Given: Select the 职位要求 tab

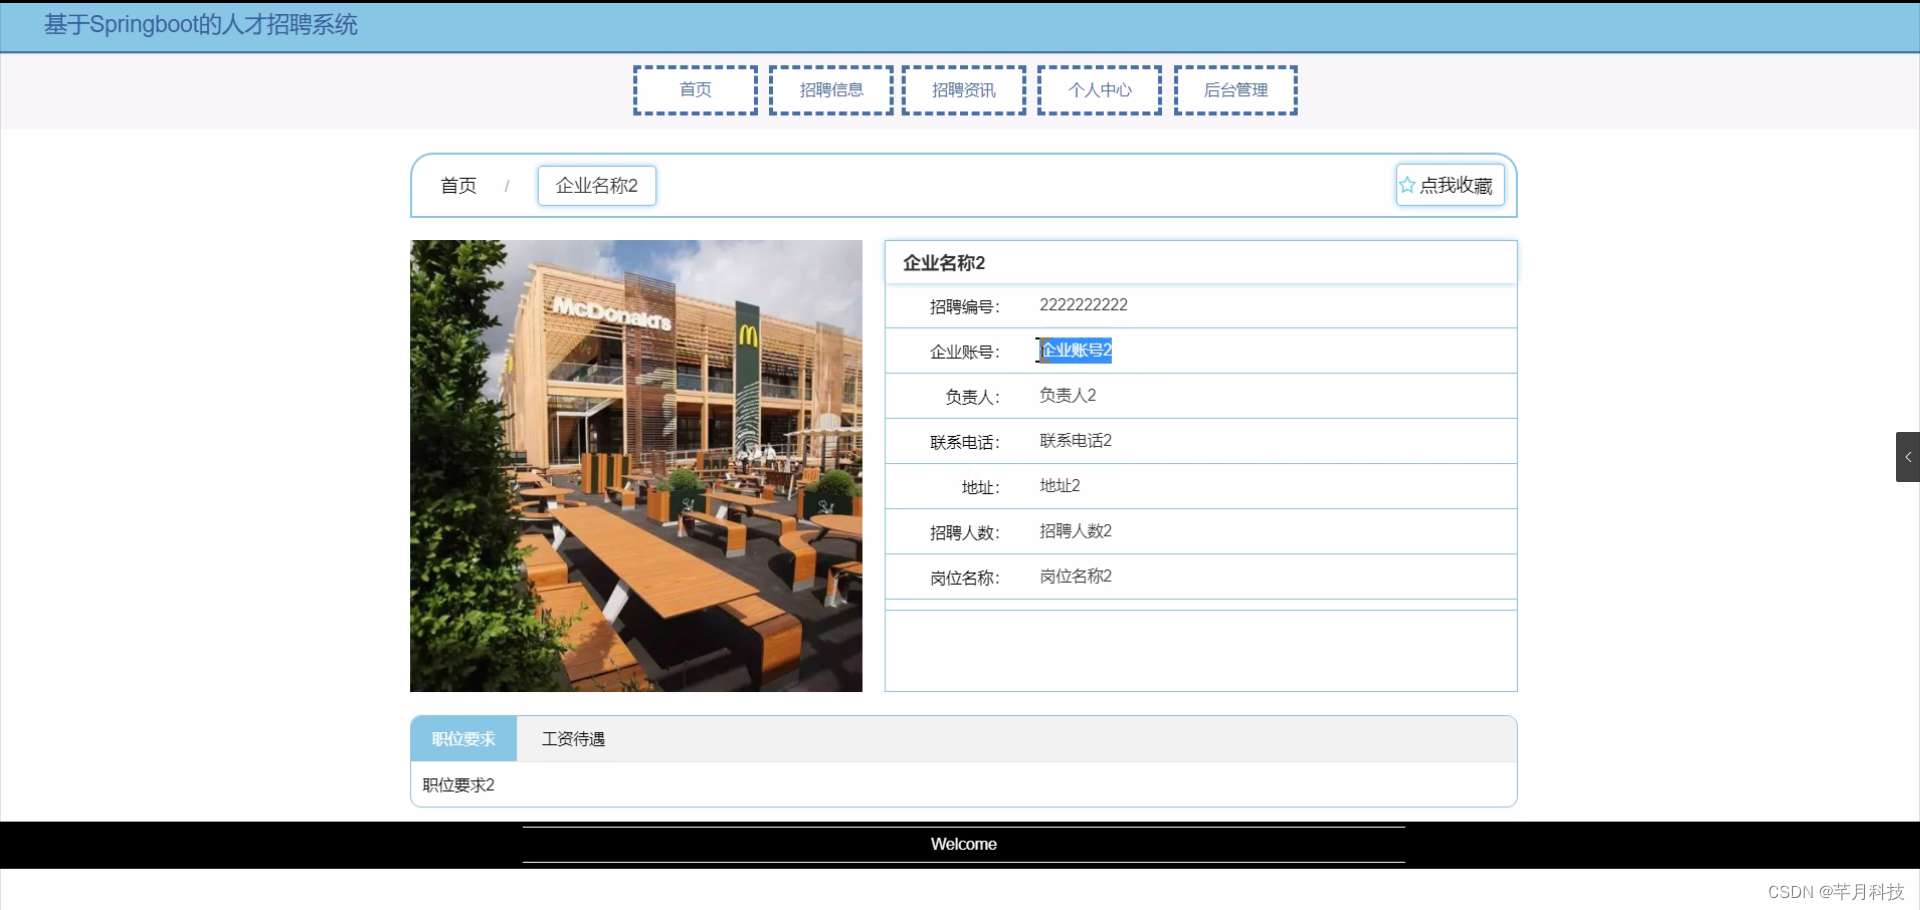Looking at the screenshot, I should (464, 739).
